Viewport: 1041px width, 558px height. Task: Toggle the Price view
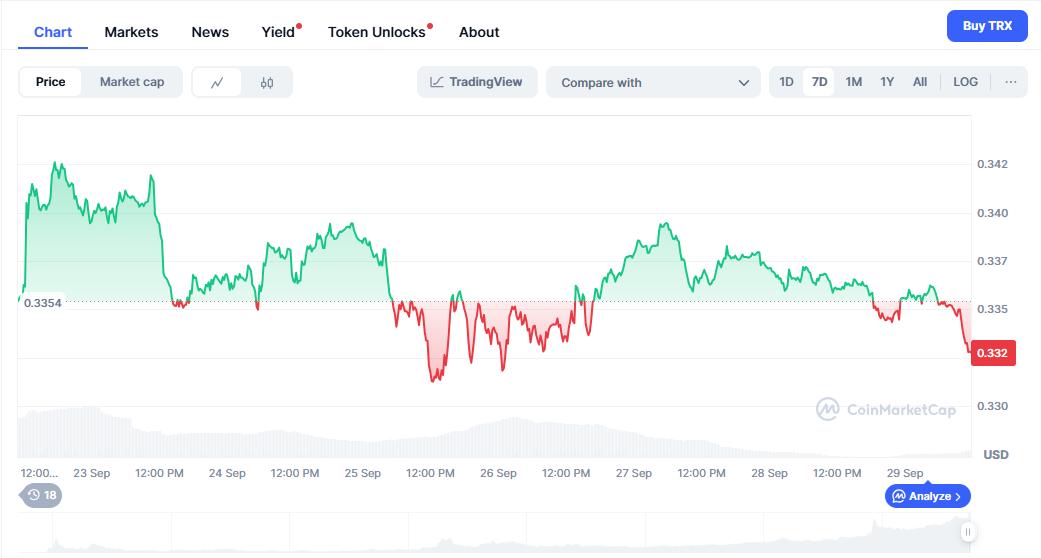click(x=51, y=82)
